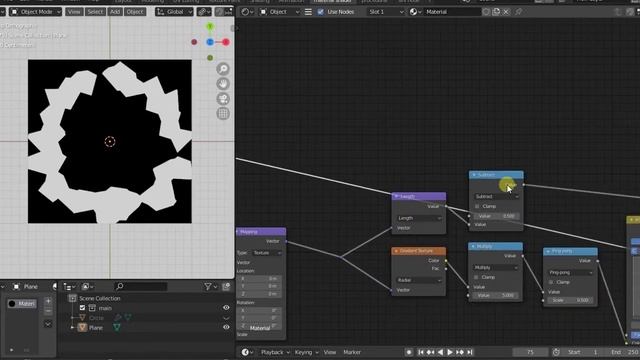Click the green mesh data icon beside Plane
Image resolution: width=640 pixels, height=360 pixels.
pyautogui.click(x=117, y=327)
